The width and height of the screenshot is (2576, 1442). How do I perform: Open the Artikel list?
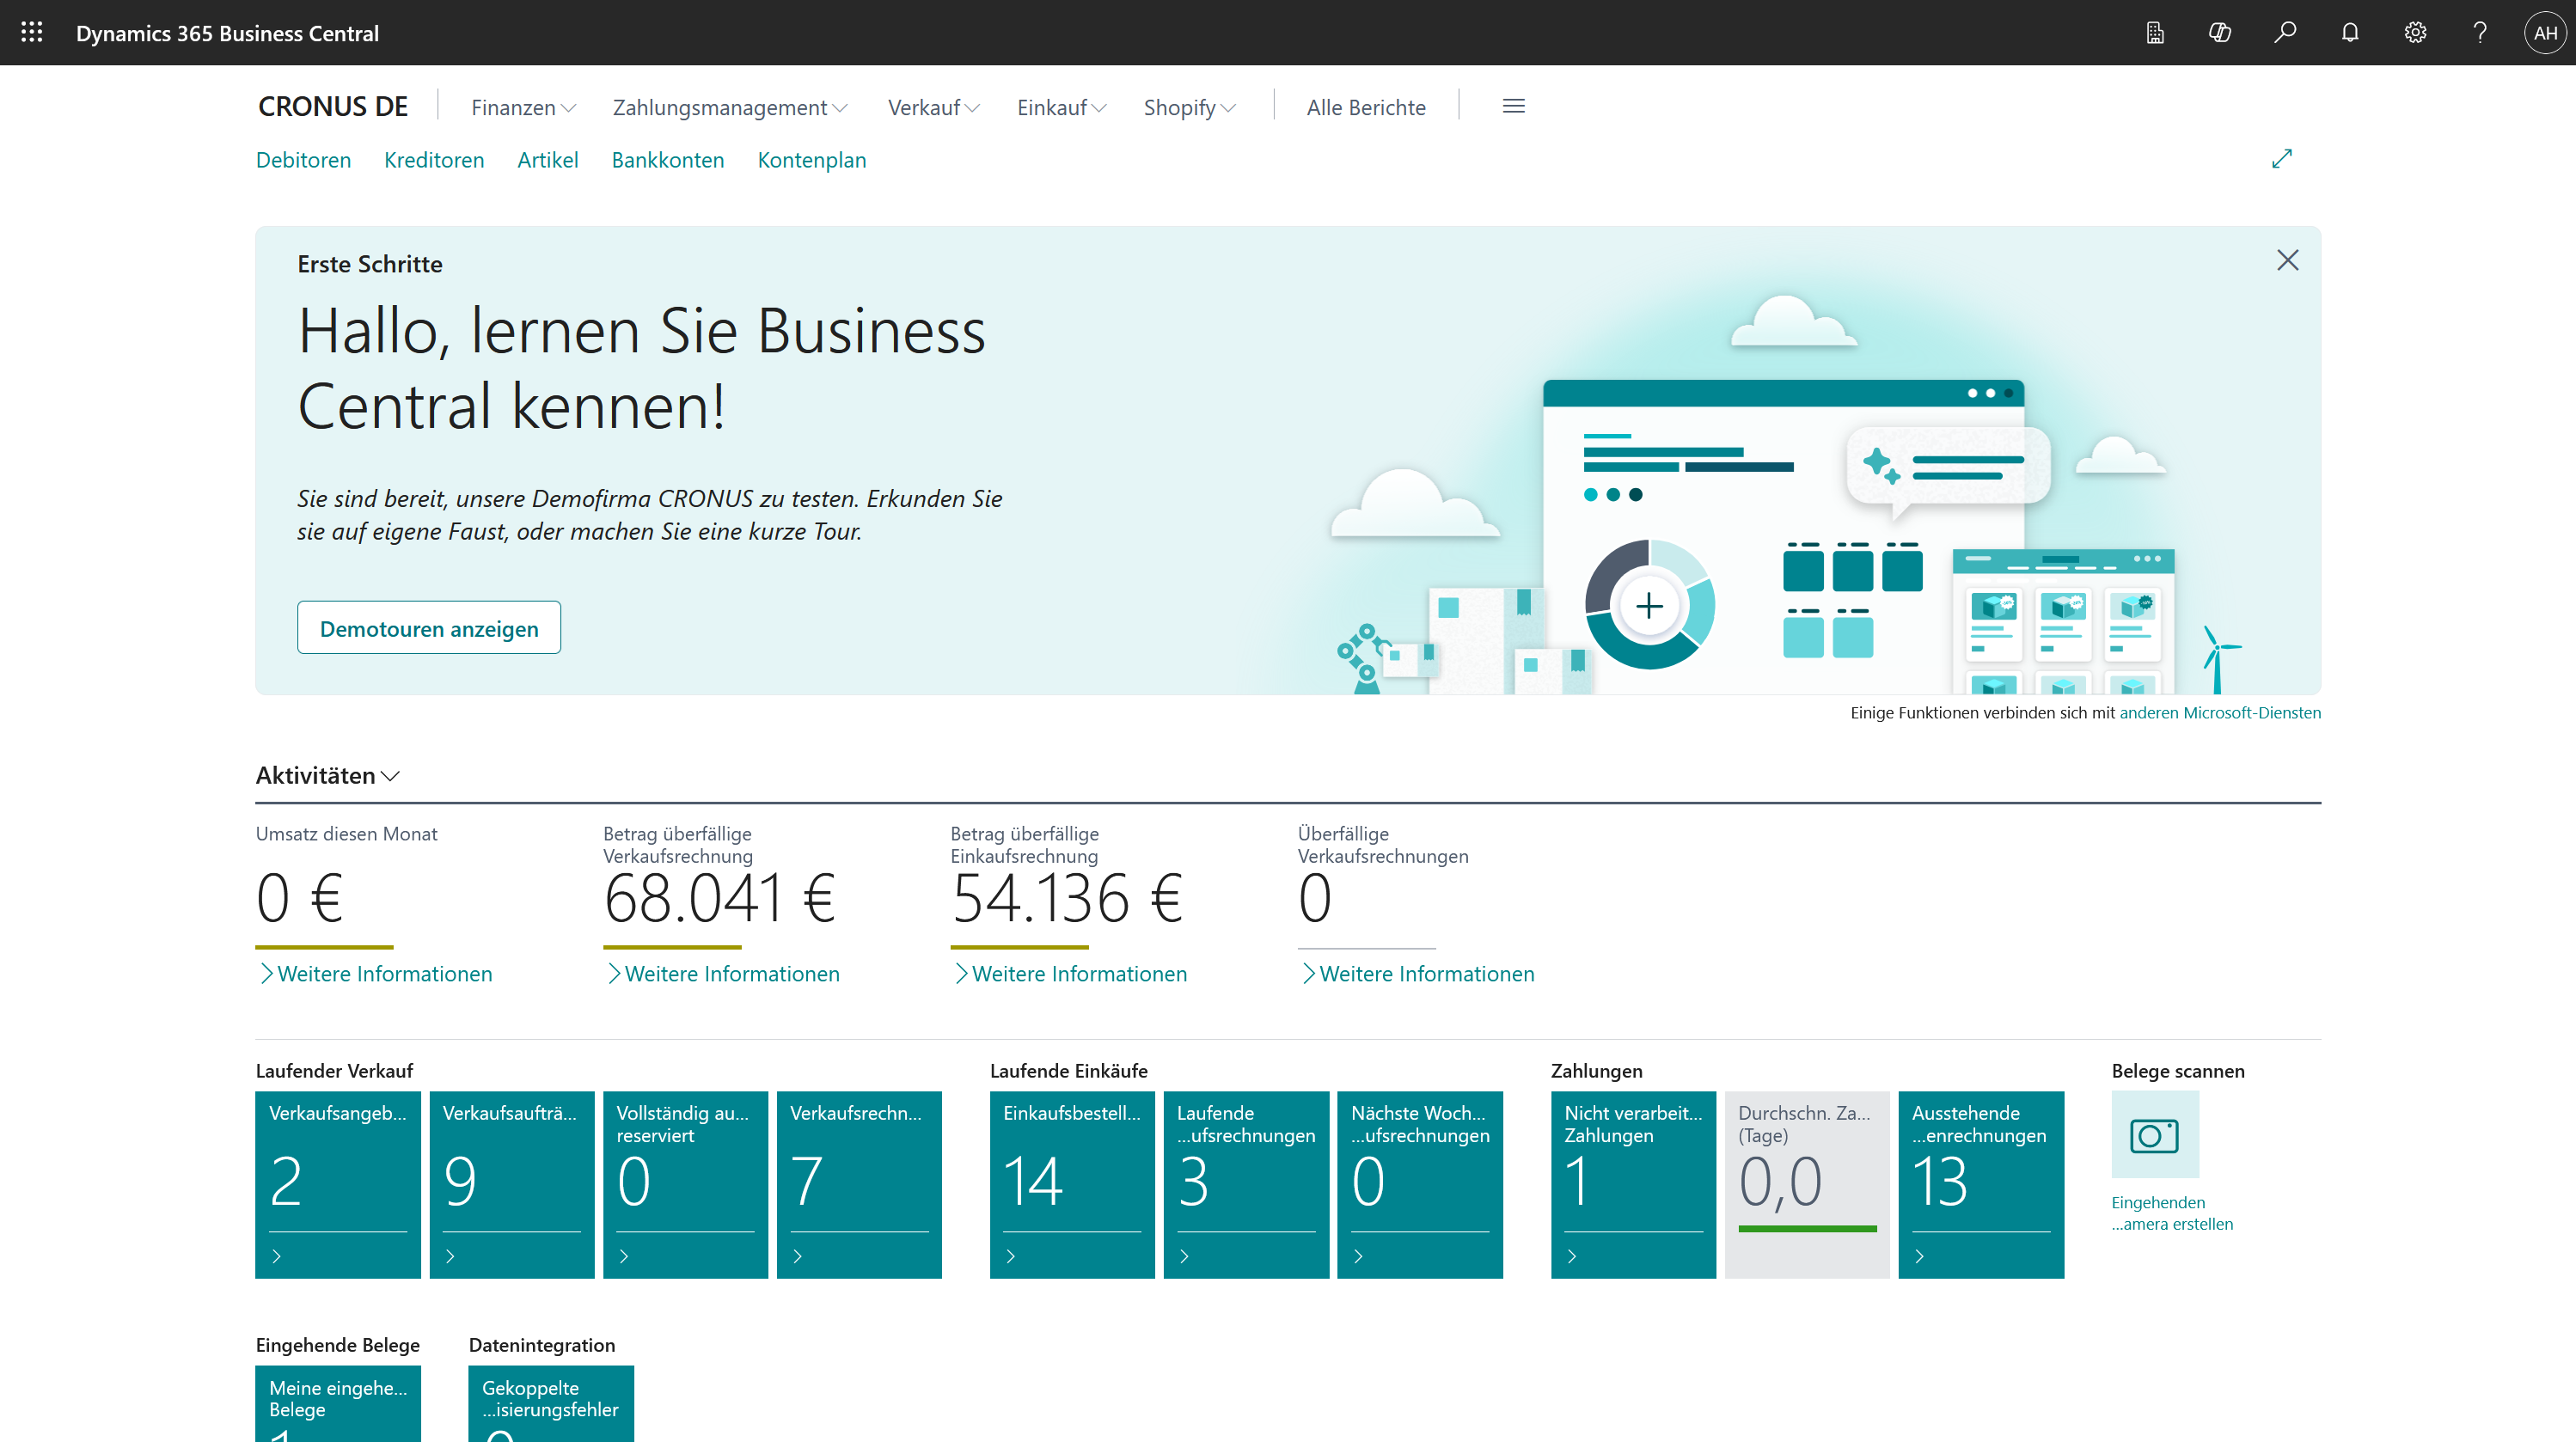tap(548, 160)
